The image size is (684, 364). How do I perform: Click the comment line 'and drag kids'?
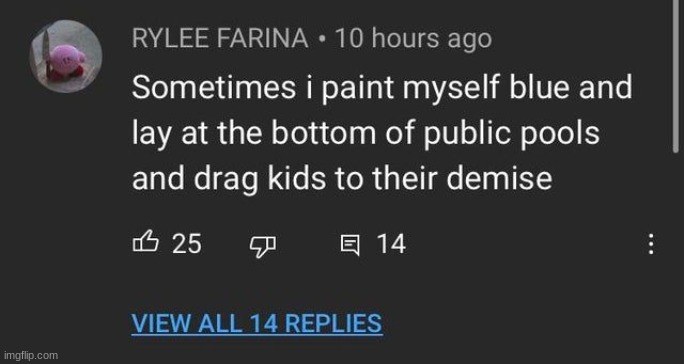coord(342,179)
